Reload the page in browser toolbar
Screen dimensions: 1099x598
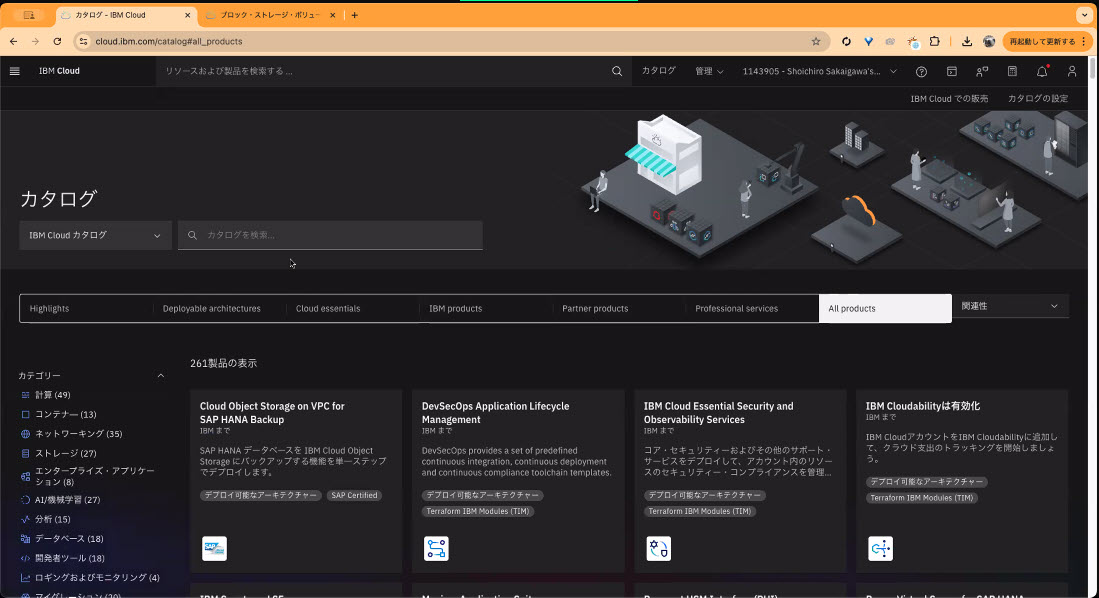click(x=57, y=41)
